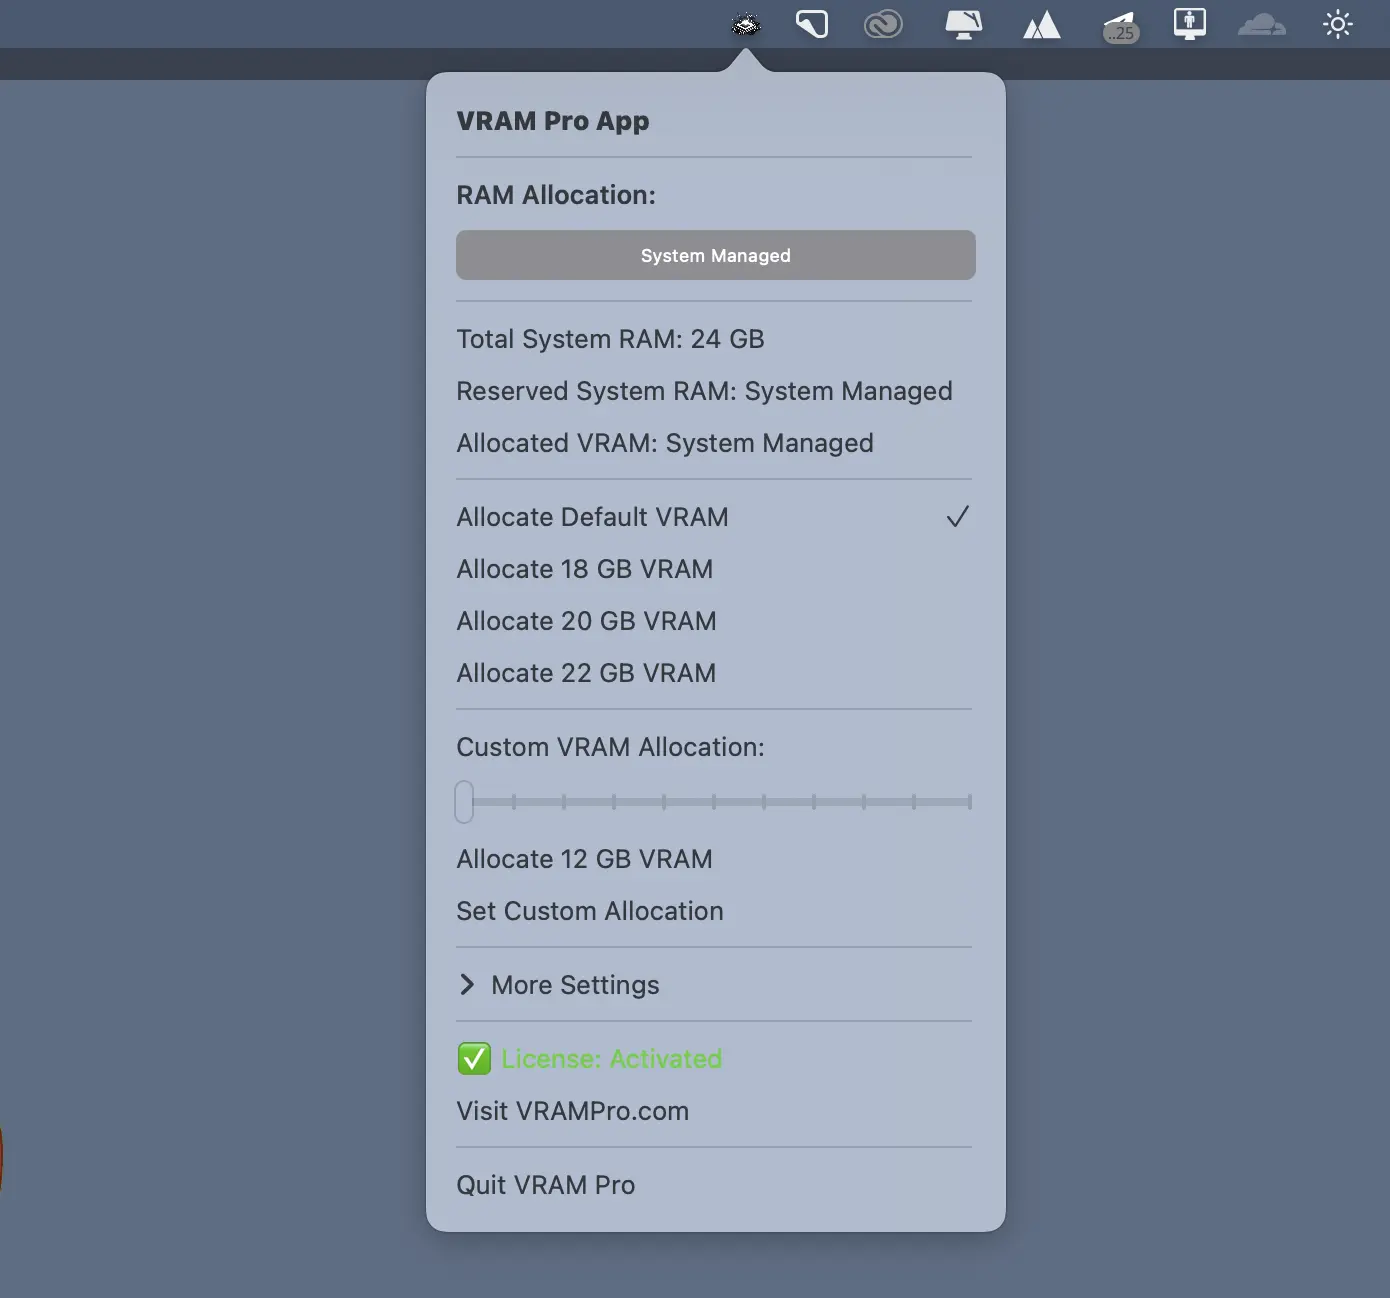Click the display monitor menu bar icon
The image size is (1390, 1298).
[964, 24]
